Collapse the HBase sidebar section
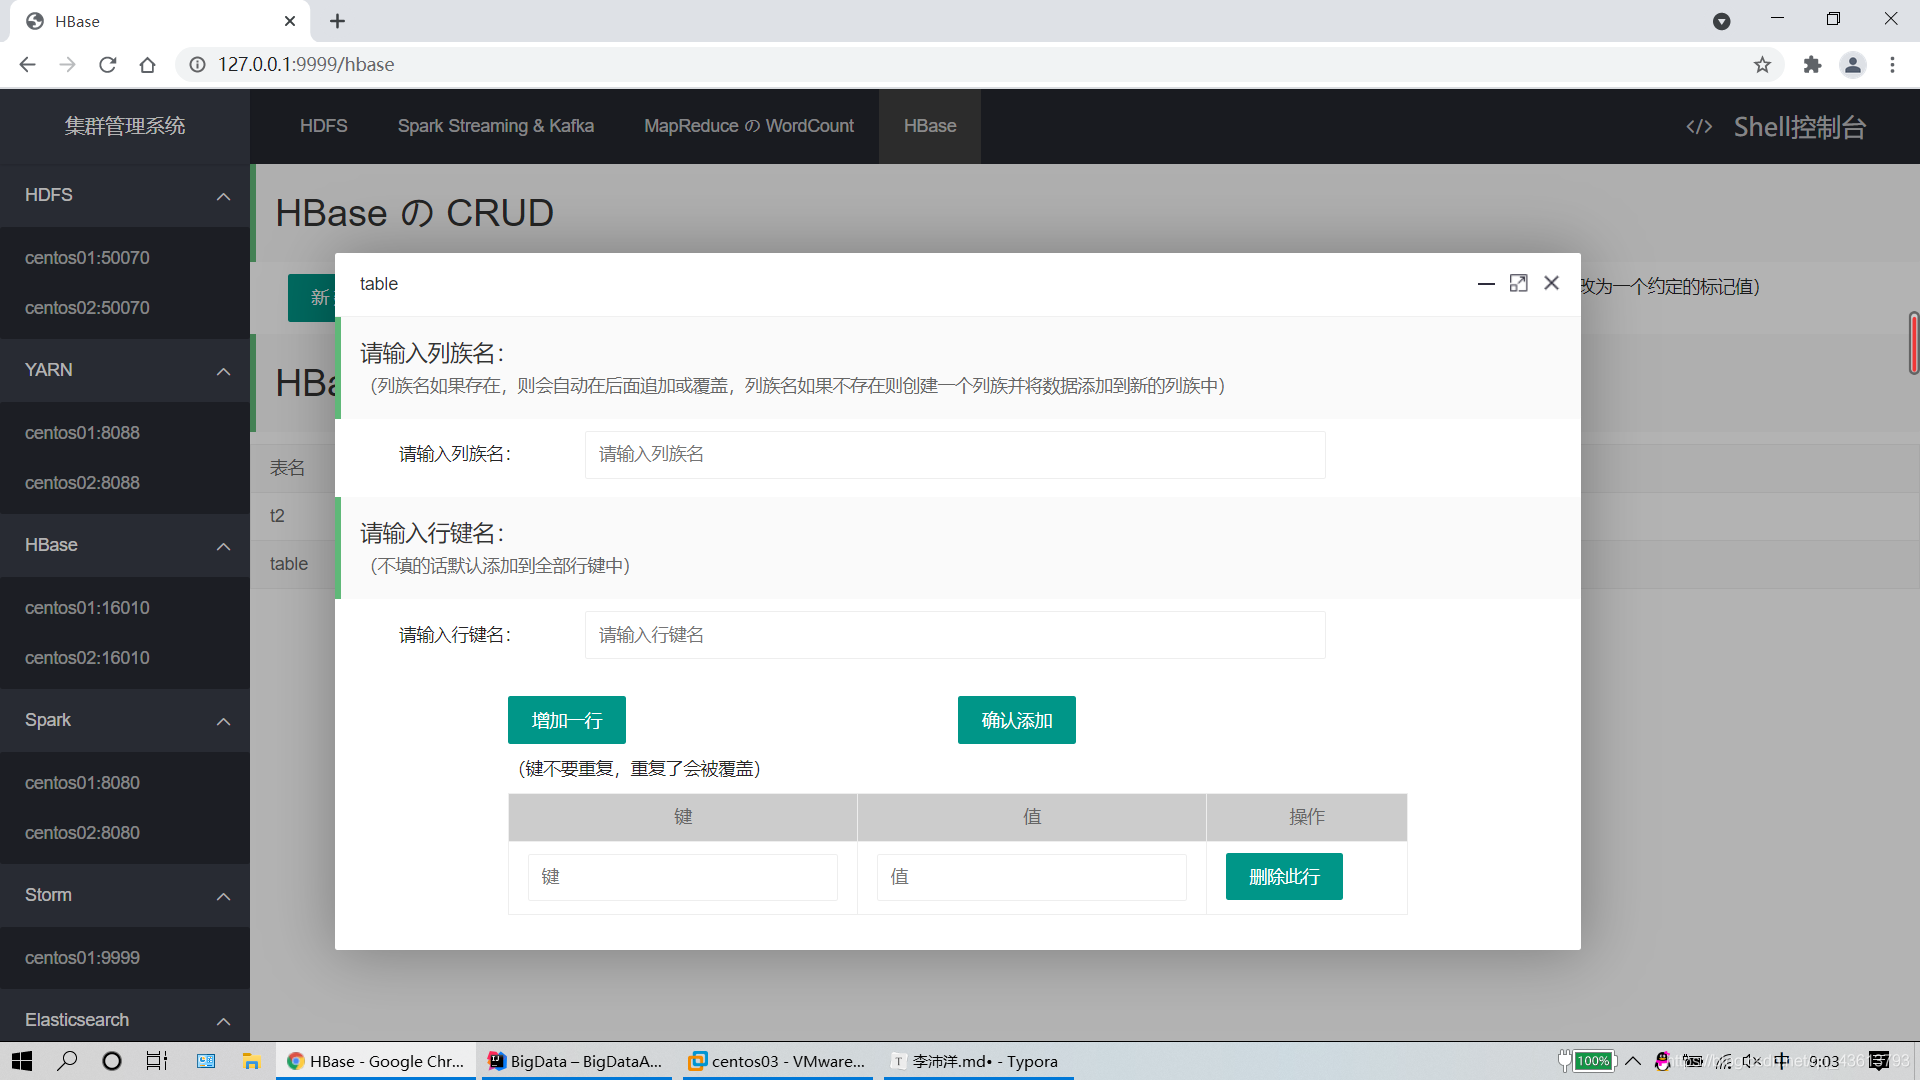1920x1080 pixels. [224, 546]
